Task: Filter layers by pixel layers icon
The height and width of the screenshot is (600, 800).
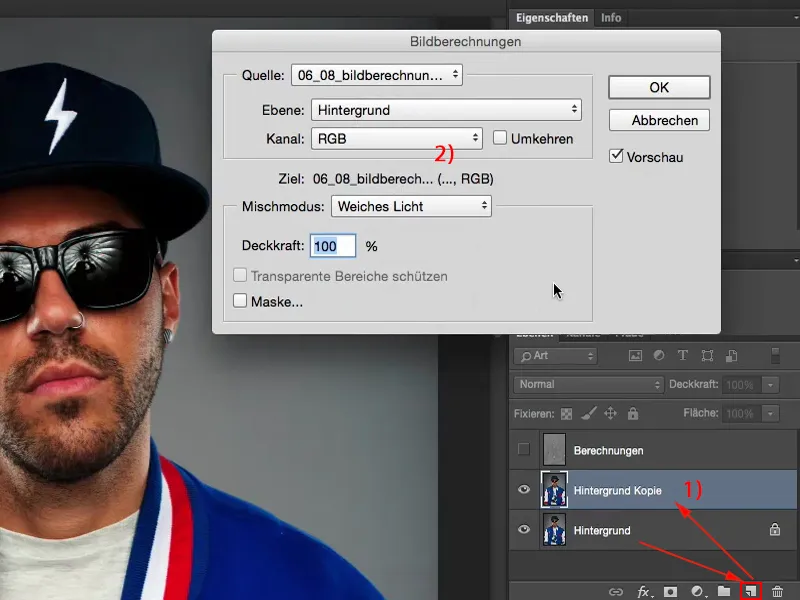Action: coord(635,356)
